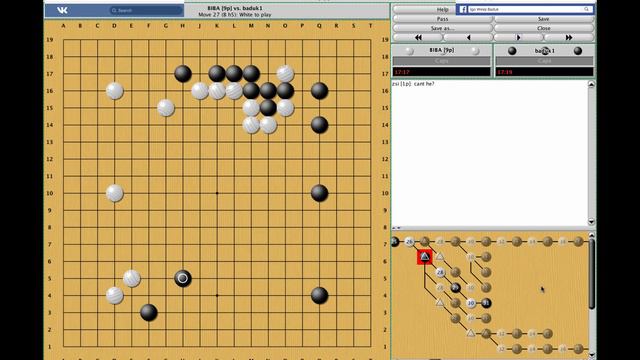640x360 pixels.
Task: Click the baduk1 player name
Action: point(544,51)
